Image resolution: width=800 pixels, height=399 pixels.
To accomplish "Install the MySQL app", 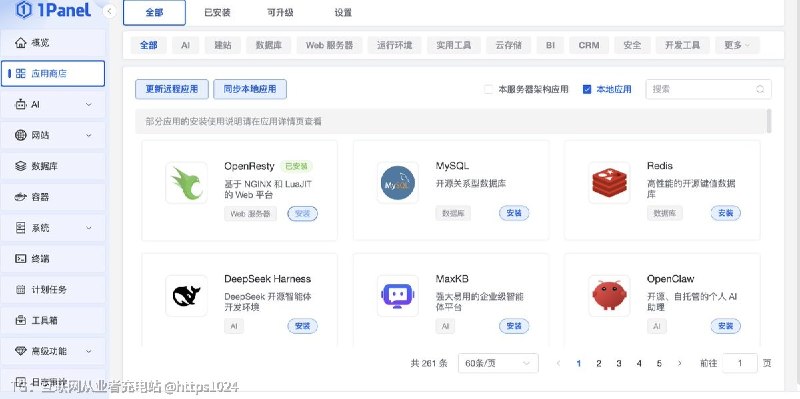I will coord(514,213).
